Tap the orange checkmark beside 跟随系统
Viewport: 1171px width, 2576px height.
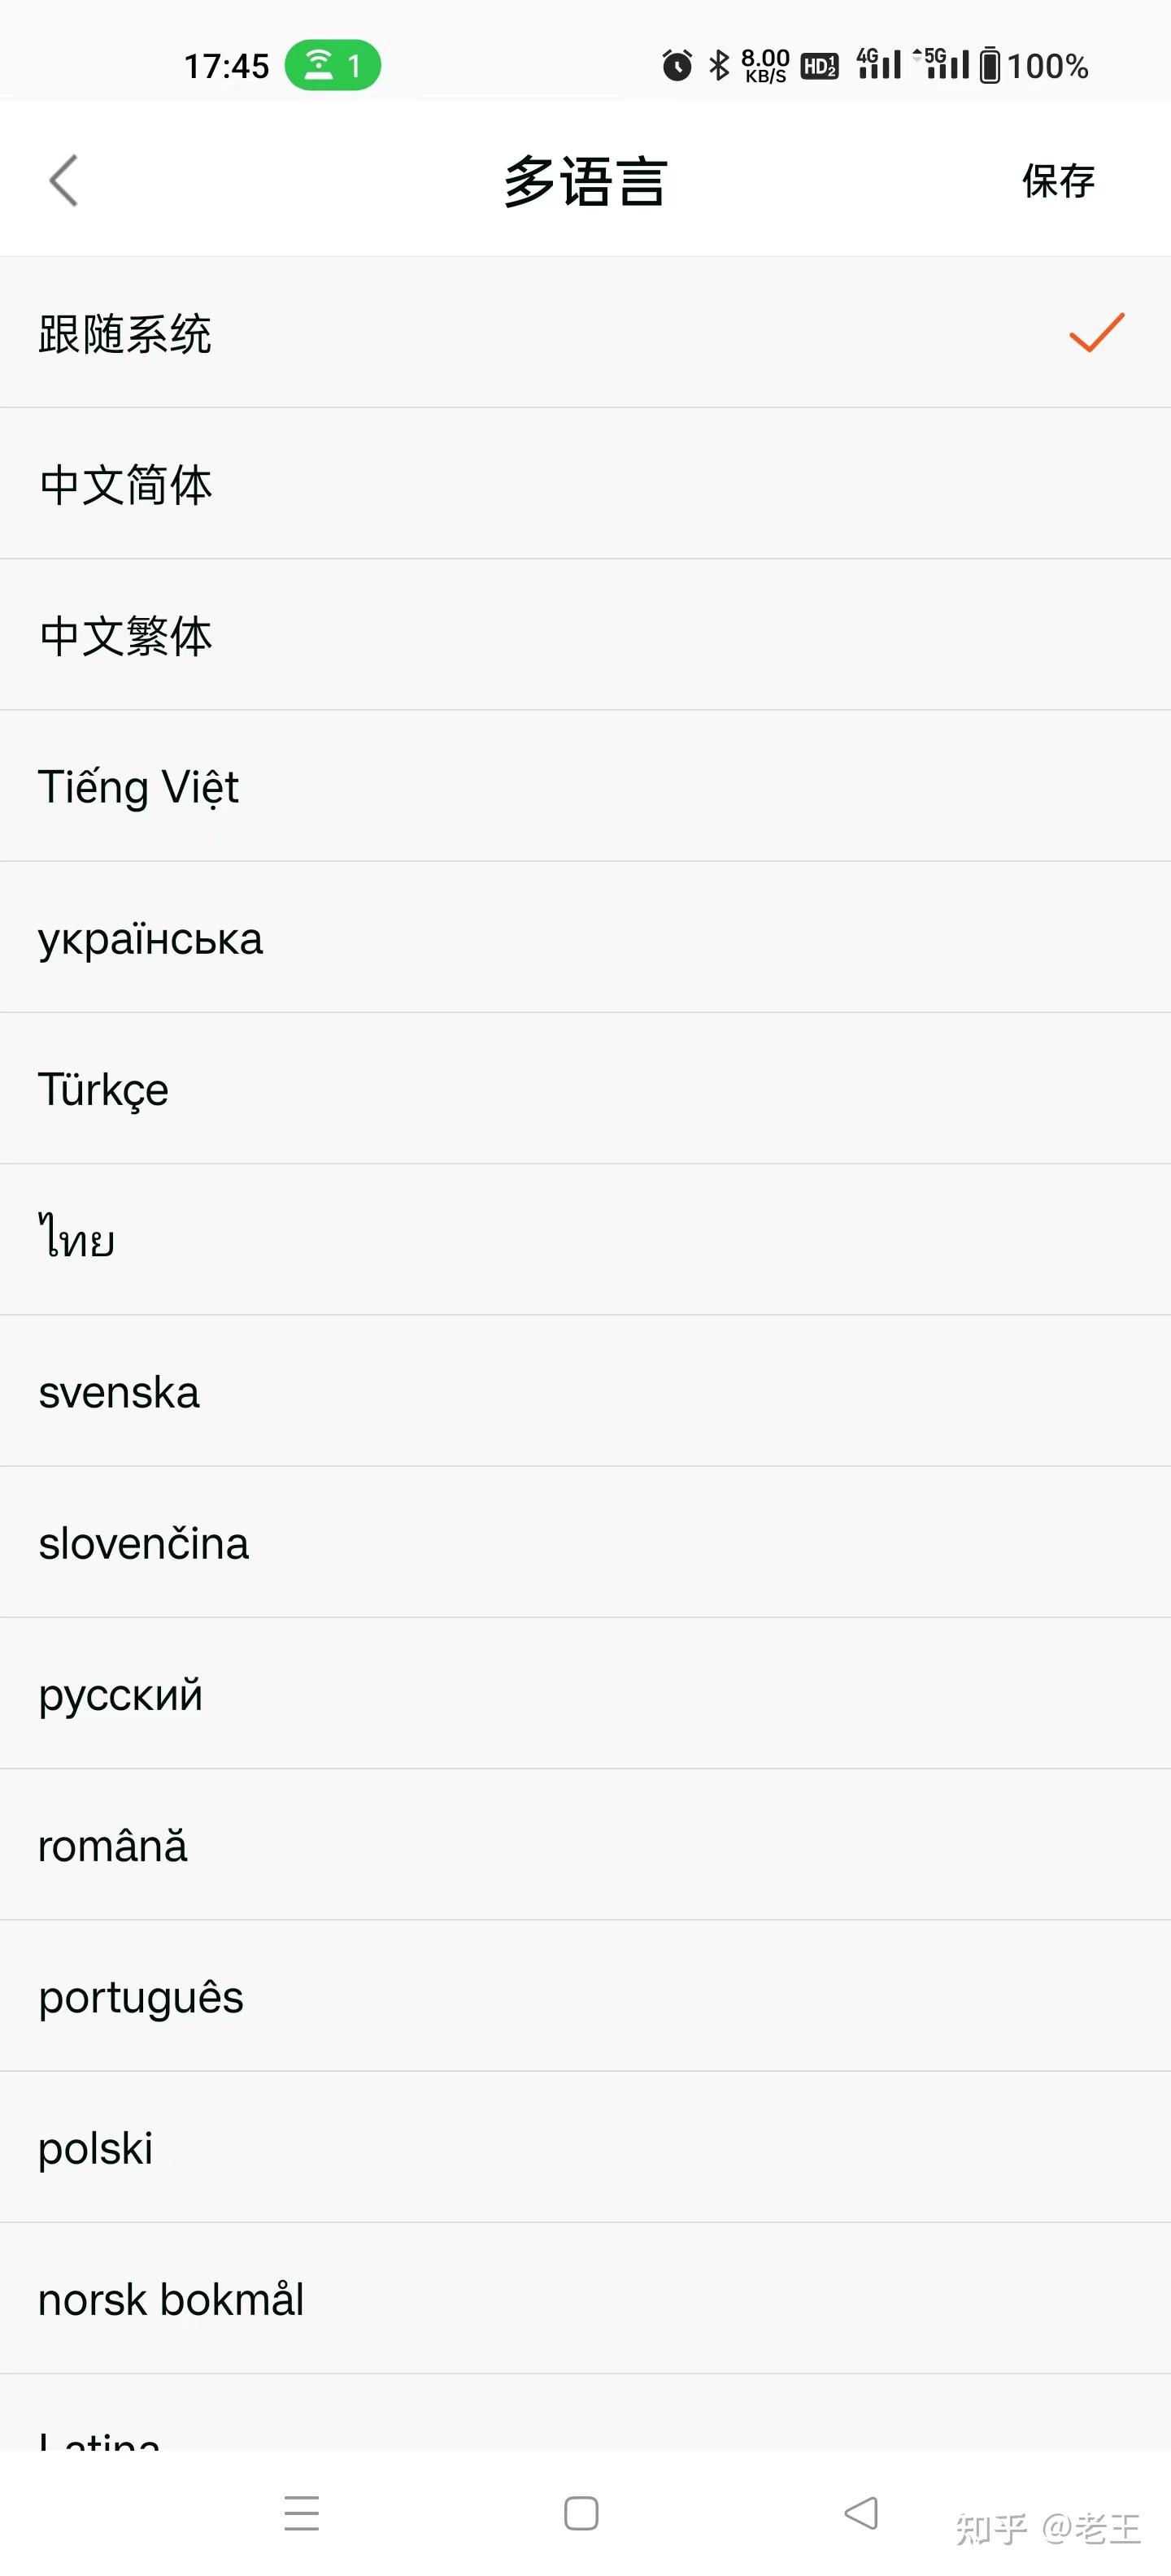pos(1096,333)
